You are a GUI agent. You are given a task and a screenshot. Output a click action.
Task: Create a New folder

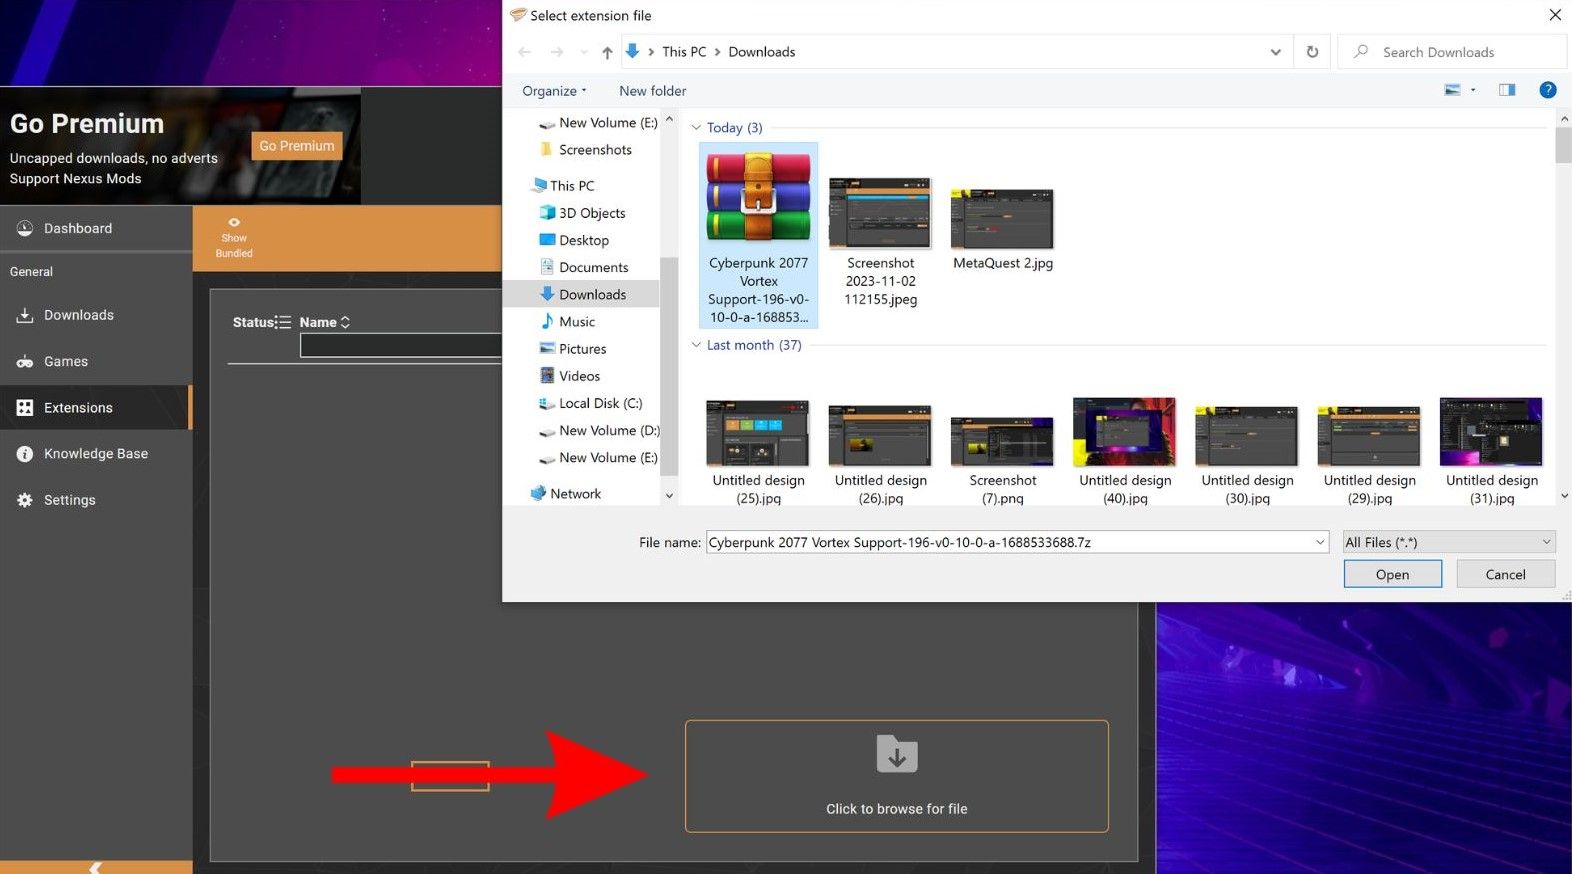tap(653, 91)
